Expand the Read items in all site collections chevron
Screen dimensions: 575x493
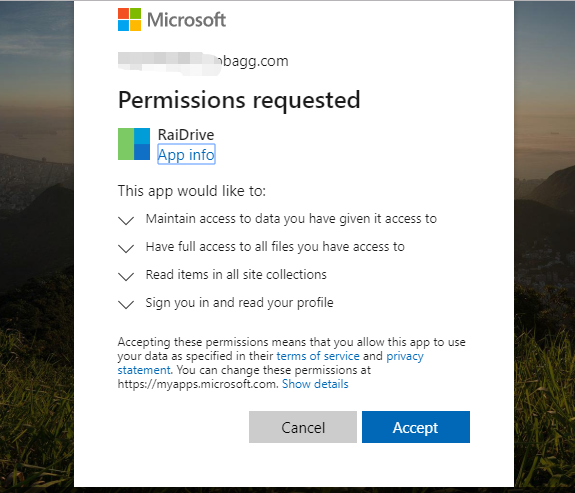[126, 276]
